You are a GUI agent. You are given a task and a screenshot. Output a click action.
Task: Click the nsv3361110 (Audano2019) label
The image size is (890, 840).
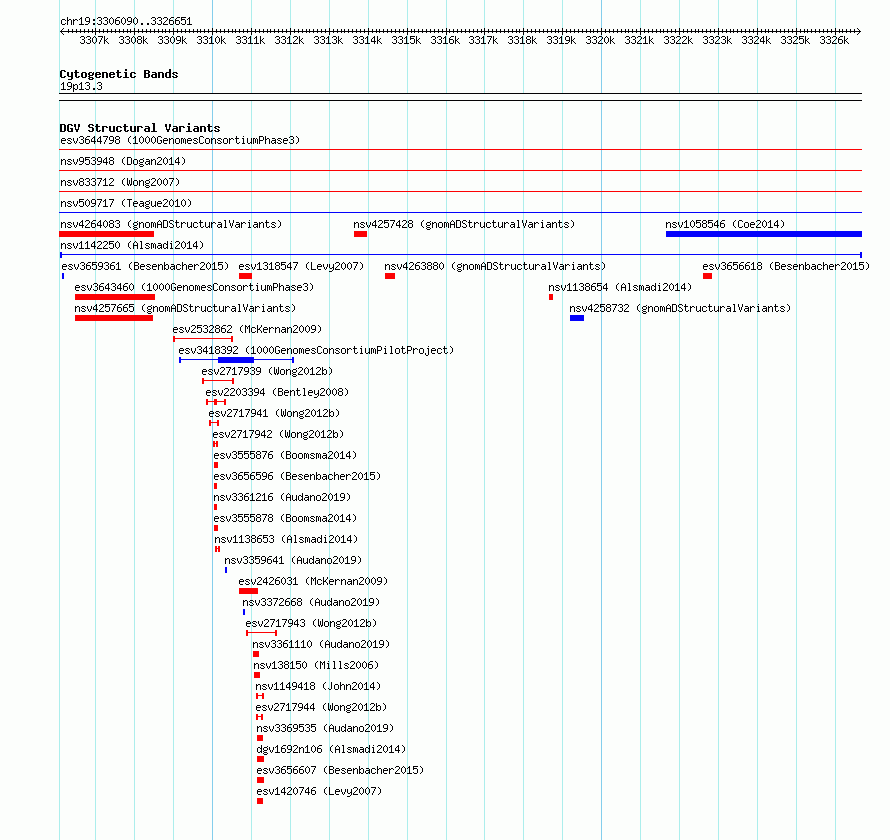[321, 644]
